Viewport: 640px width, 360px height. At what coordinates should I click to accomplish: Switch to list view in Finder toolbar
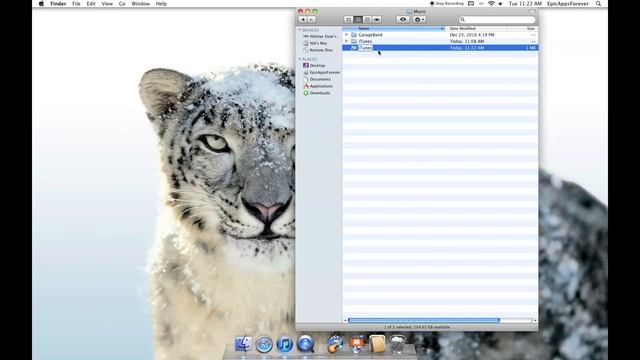358,20
